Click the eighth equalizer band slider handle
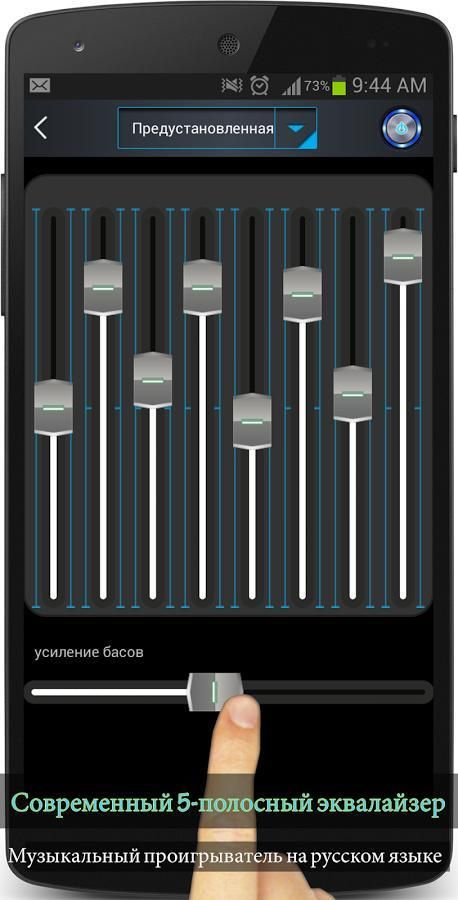Viewport: 458px width, 900px height. [x=403, y=257]
